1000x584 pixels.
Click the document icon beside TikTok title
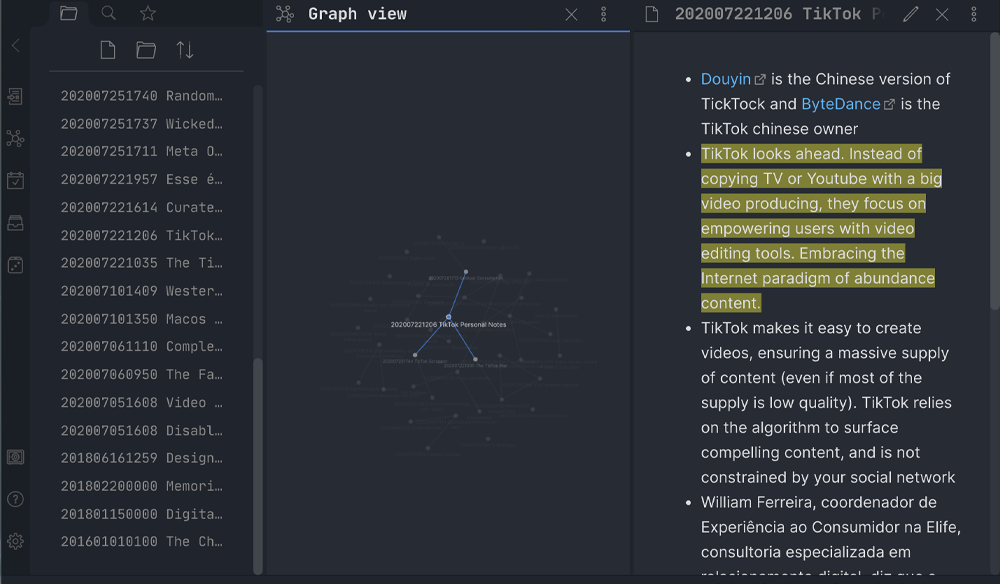[652, 14]
